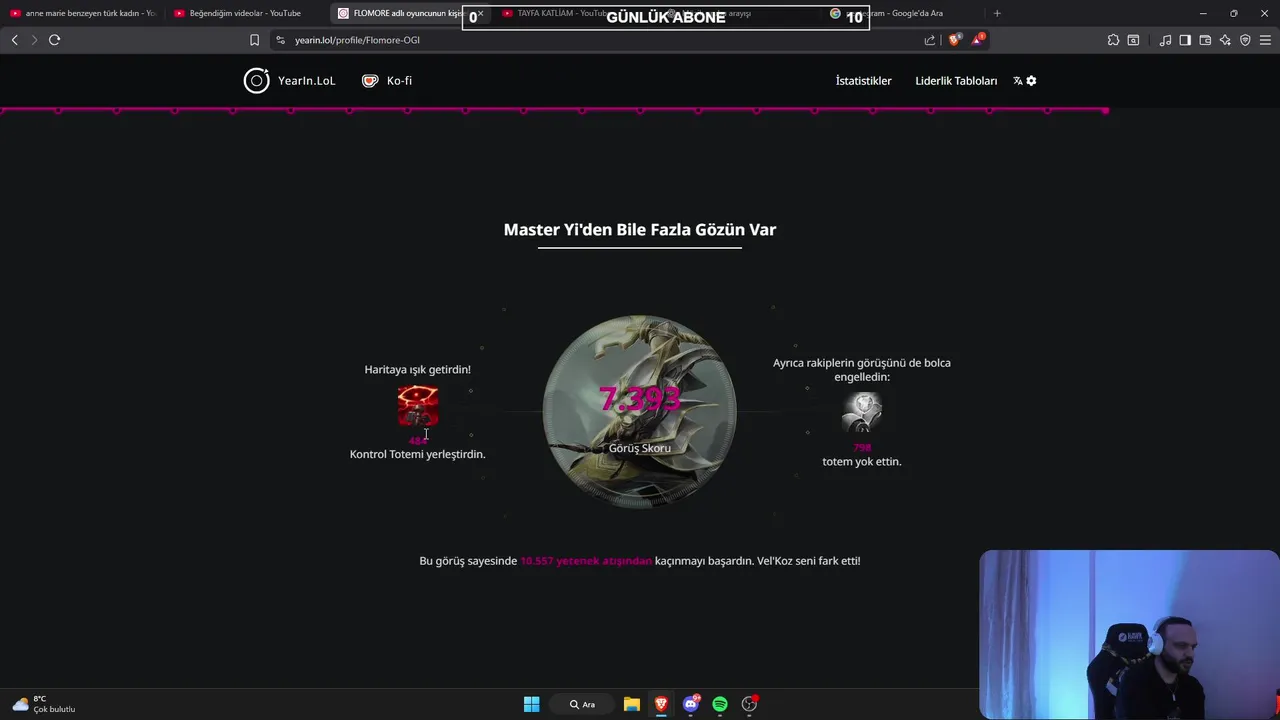Open the Extensions puzzle icon
Screen dimensions: 1280x720
pos(1113,40)
